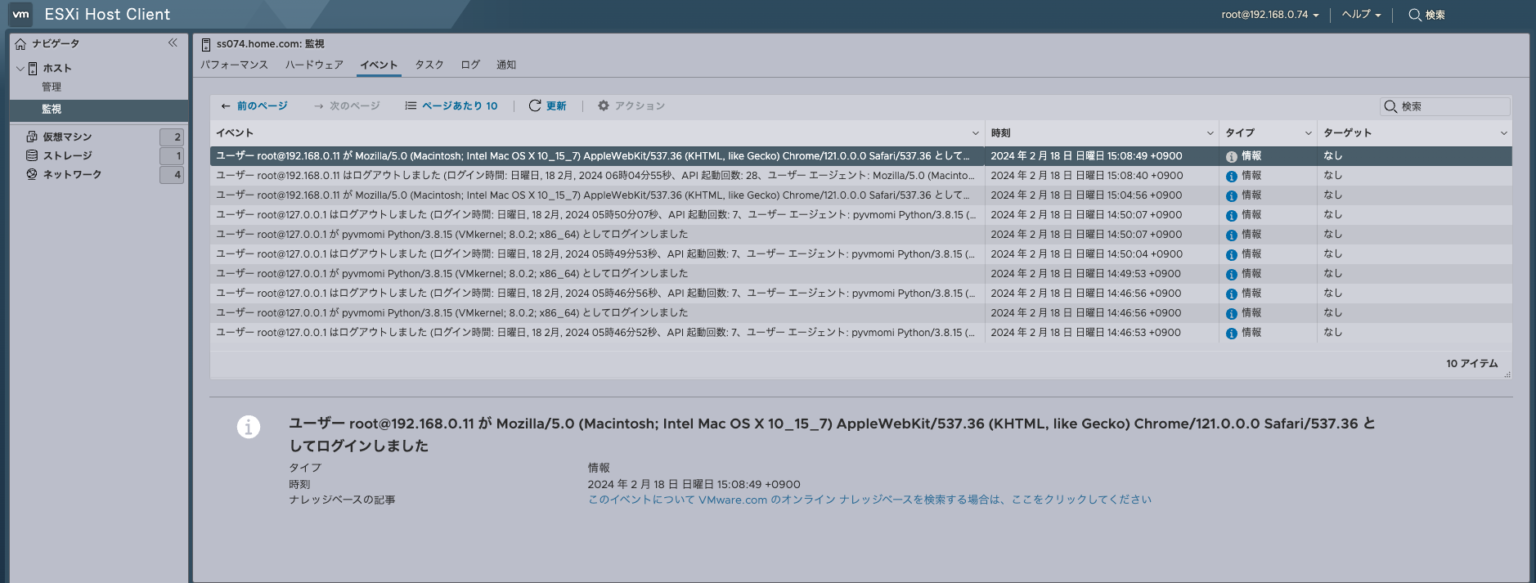The image size is (1536, 583).
Task: Click info icon on 14:49:53 event row
Action: click(x=1231, y=274)
